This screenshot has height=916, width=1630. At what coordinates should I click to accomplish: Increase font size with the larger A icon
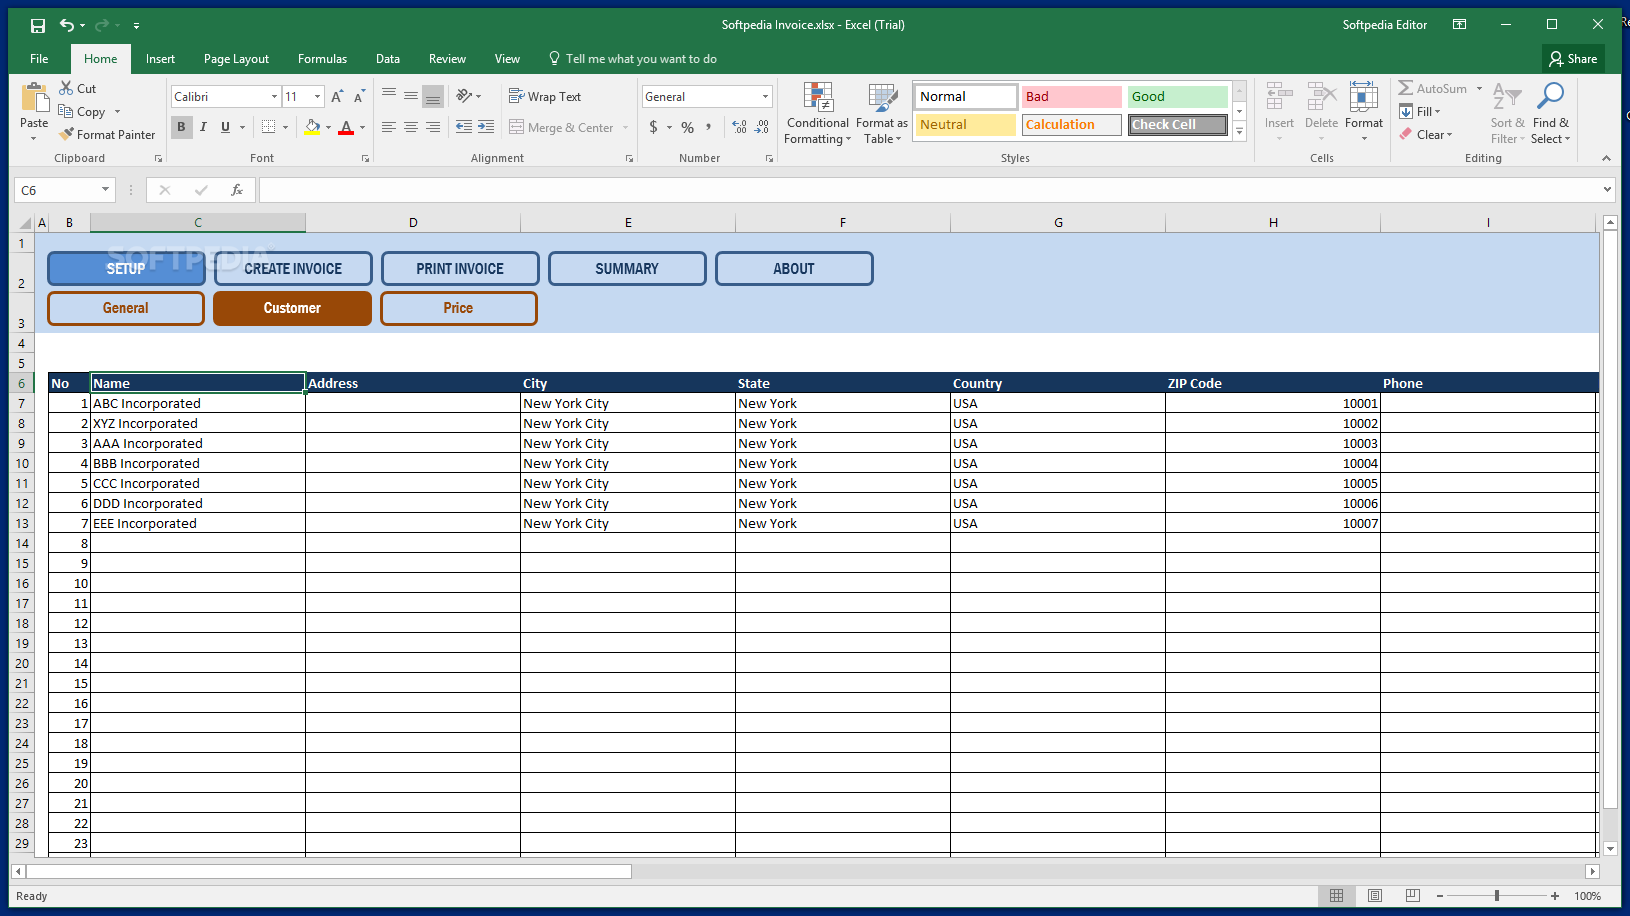338,97
